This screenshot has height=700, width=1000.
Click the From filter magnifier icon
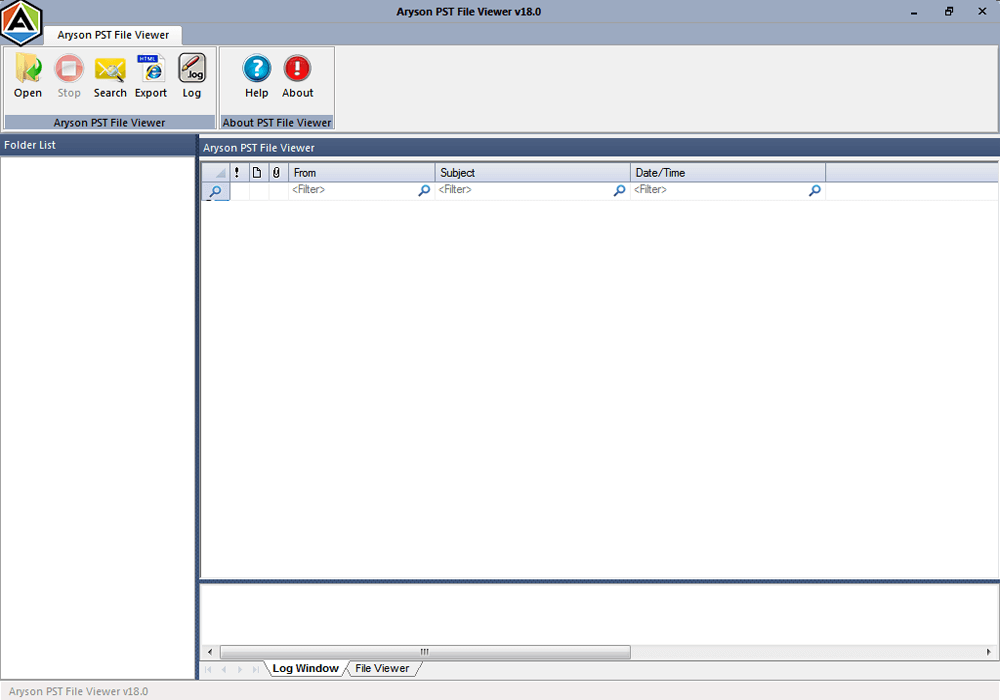click(x=424, y=191)
